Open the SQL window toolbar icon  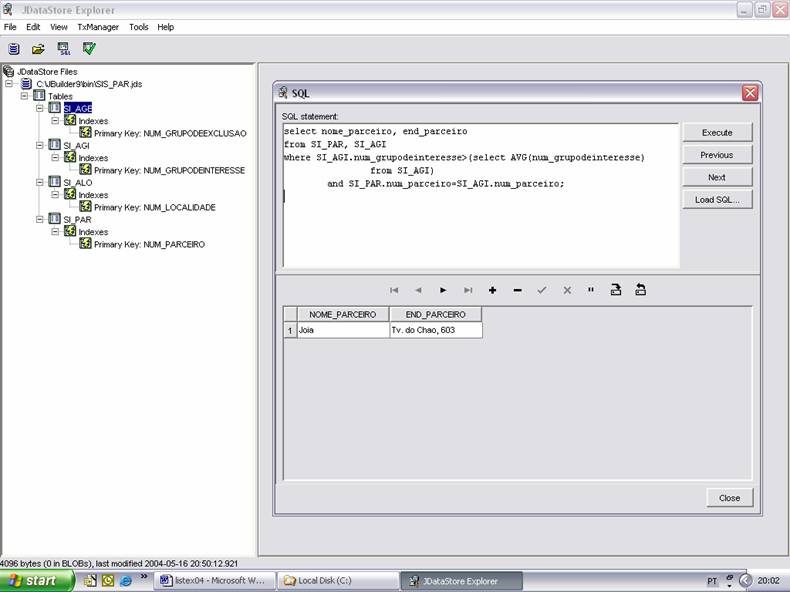pos(64,49)
